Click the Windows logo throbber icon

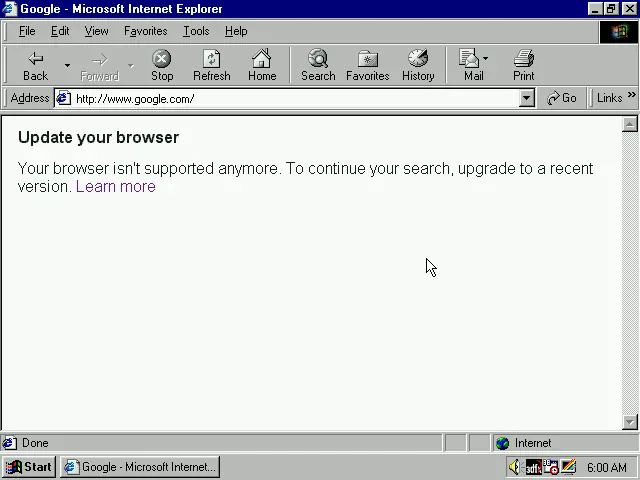619,31
